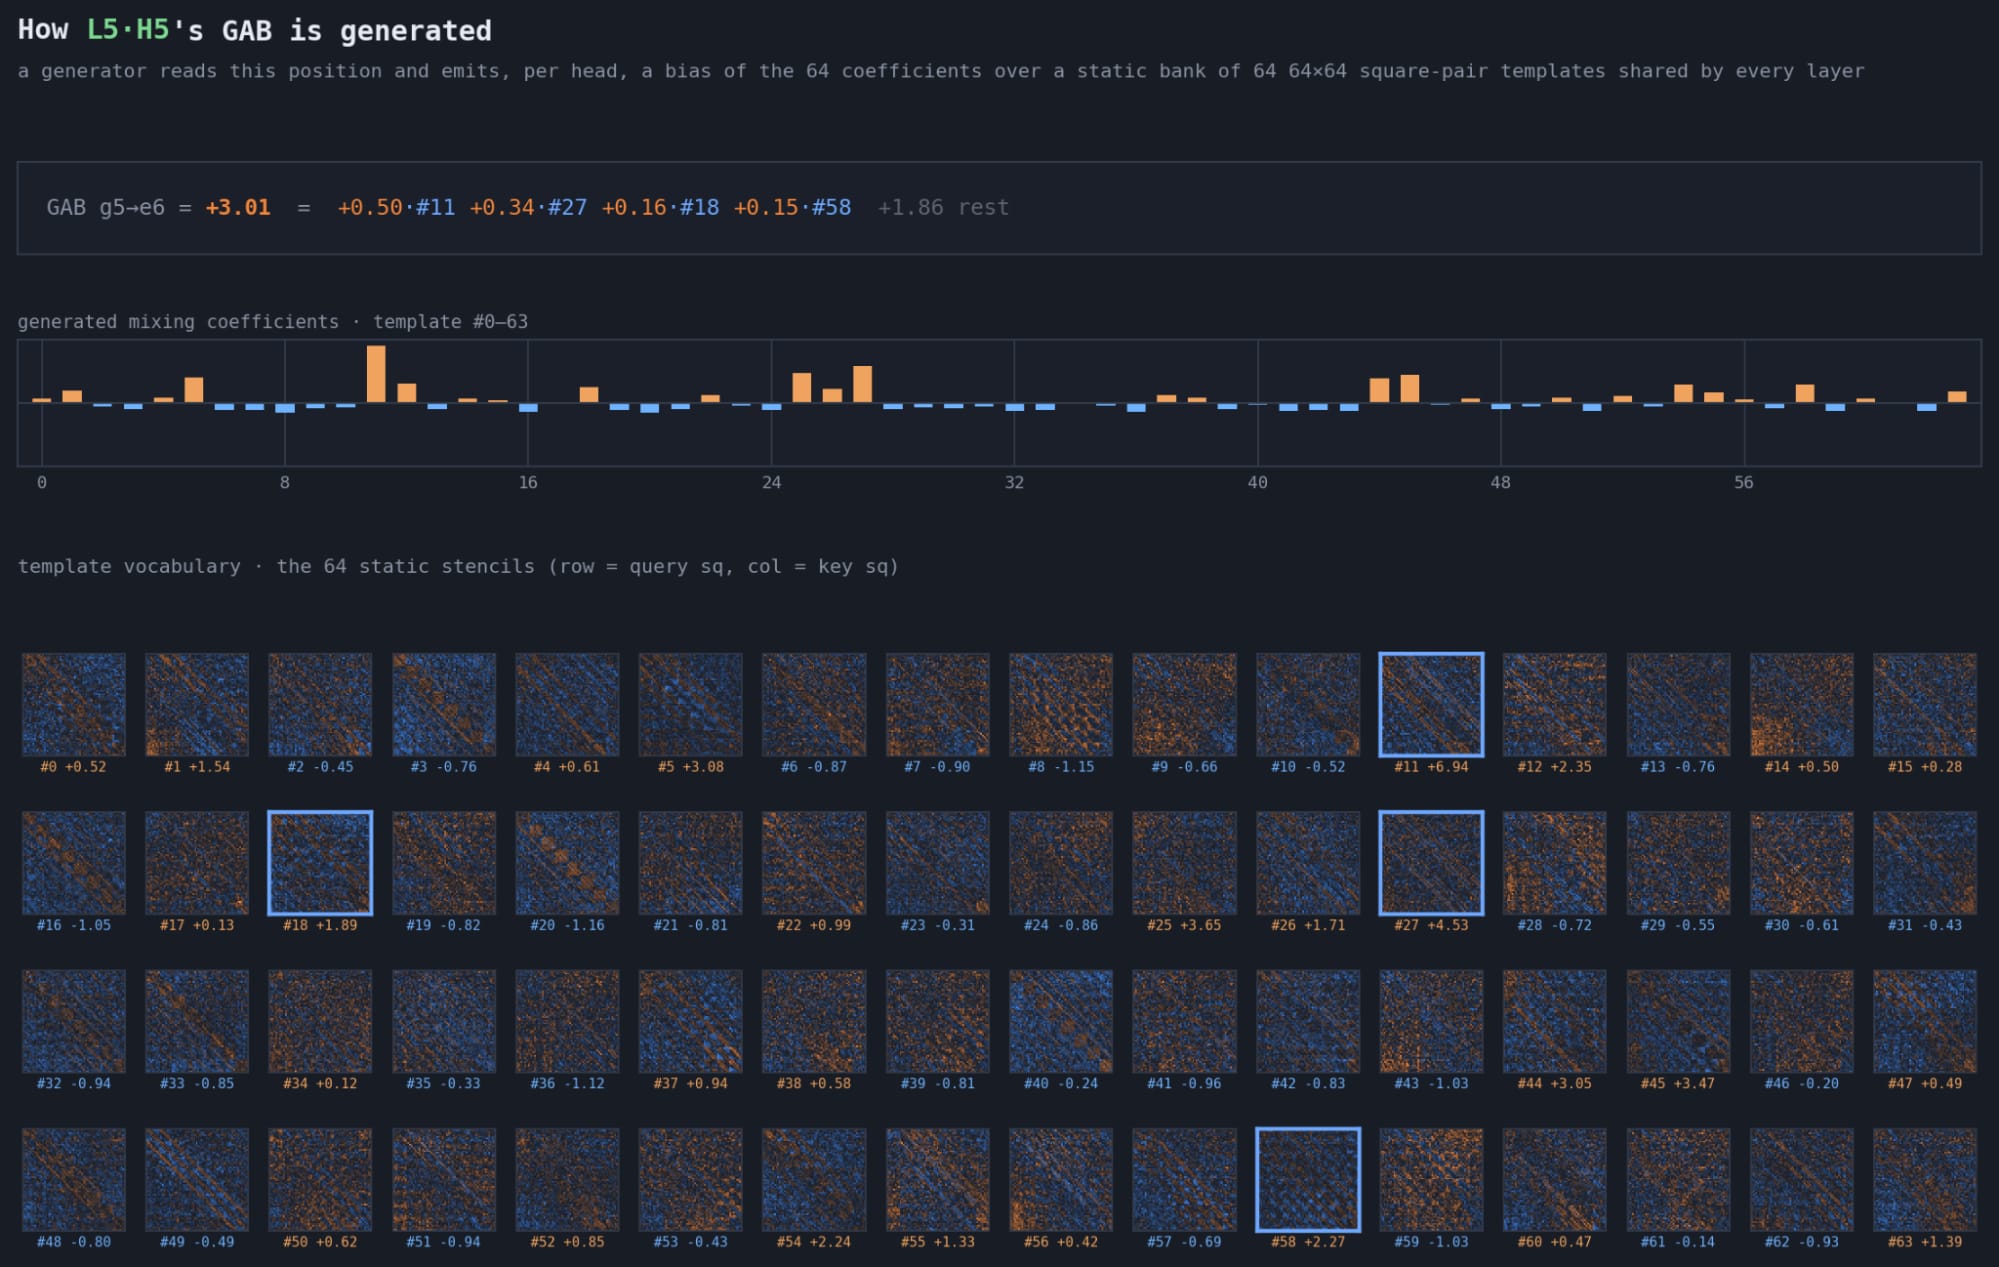View stencil thumbnail #61
The width and height of the screenshot is (1999, 1267).
(x=1678, y=1180)
